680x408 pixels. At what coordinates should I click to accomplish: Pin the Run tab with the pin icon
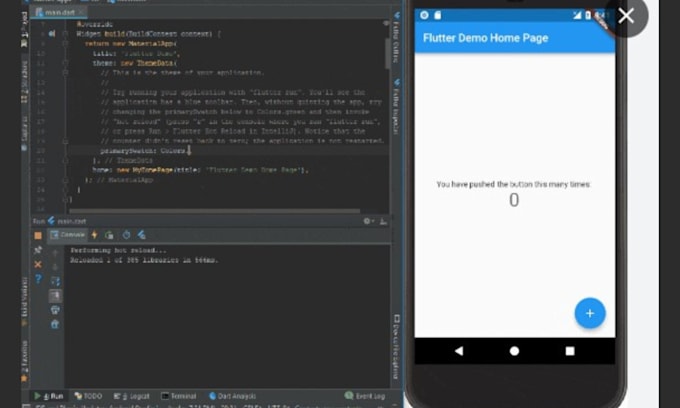(38, 250)
